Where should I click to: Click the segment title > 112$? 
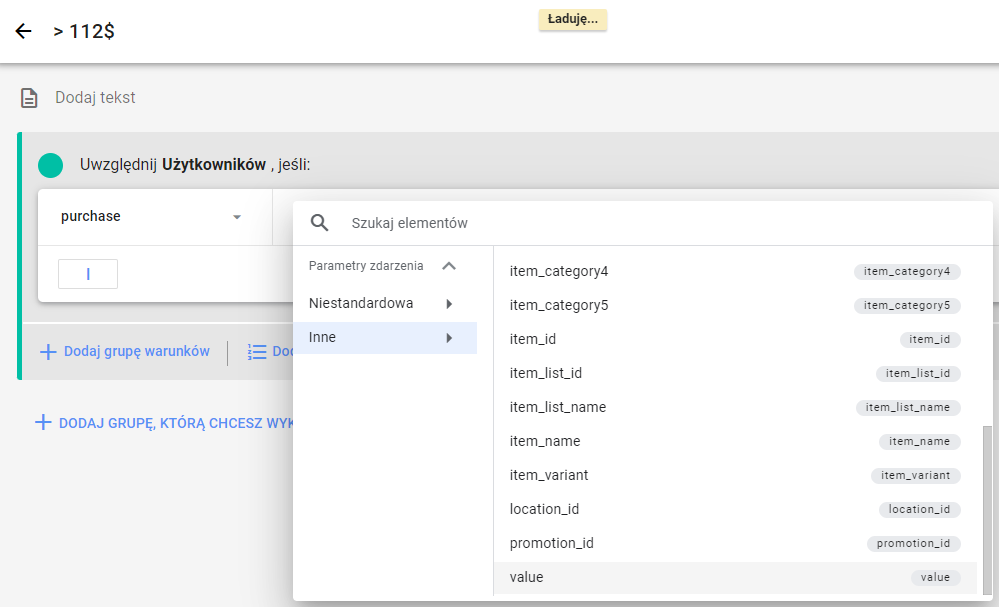pyautogui.click(x=84, y=31)
